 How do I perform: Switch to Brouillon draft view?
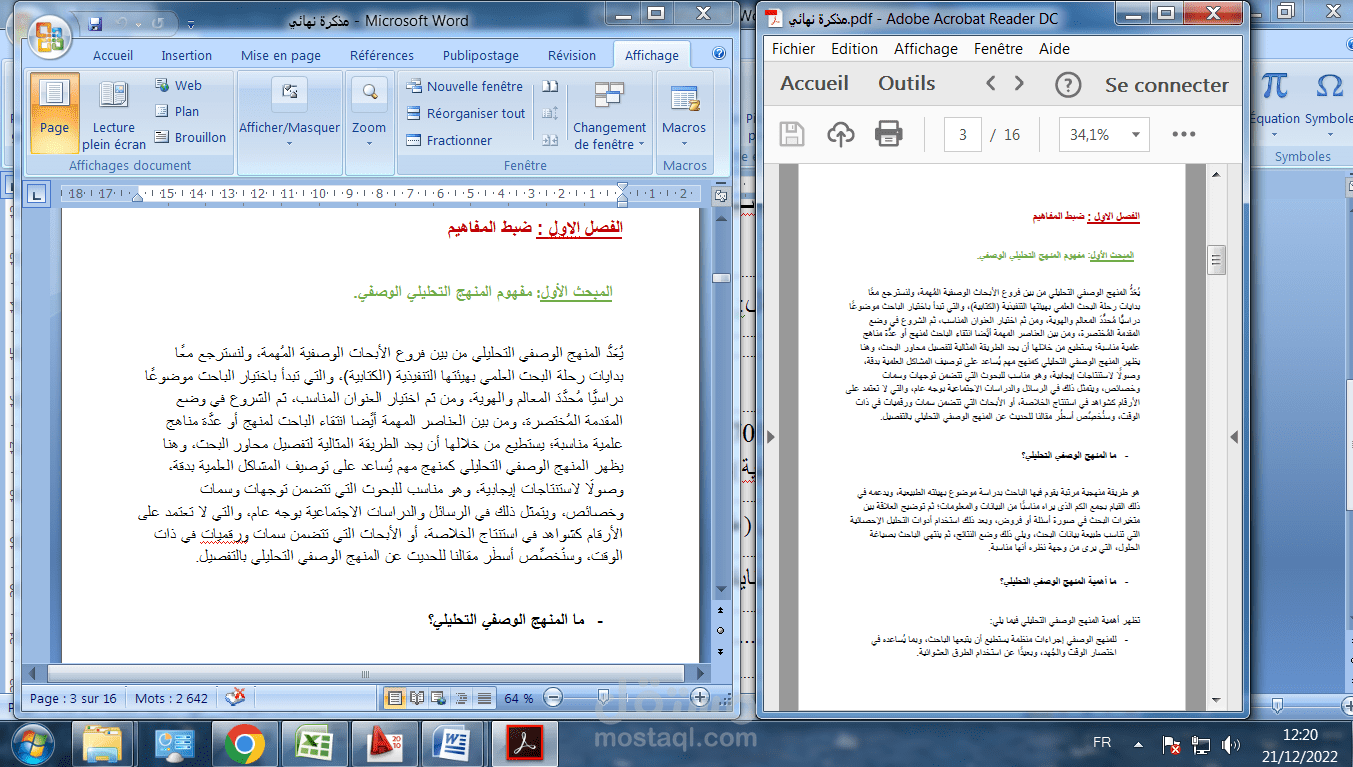tap(191, 138)
